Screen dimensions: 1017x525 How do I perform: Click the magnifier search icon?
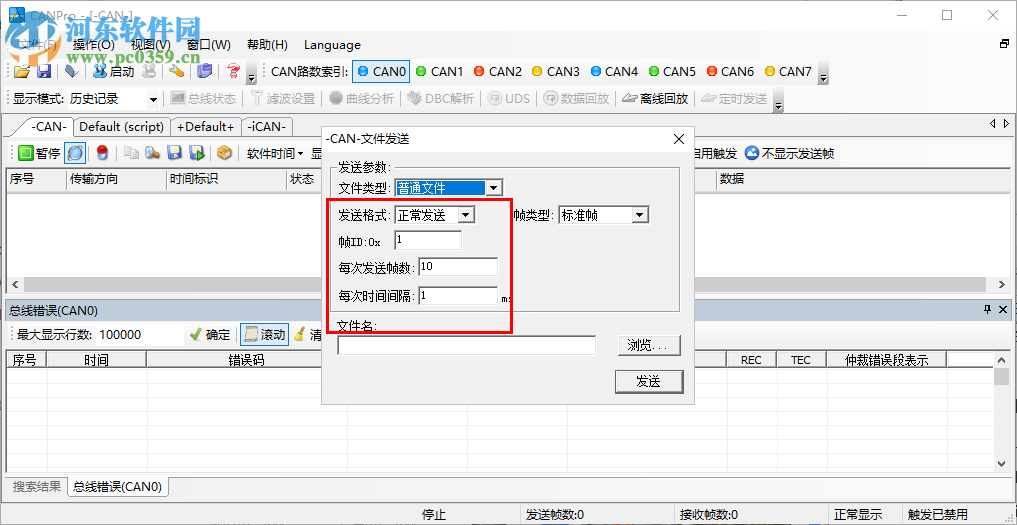[x=152, y=153]
